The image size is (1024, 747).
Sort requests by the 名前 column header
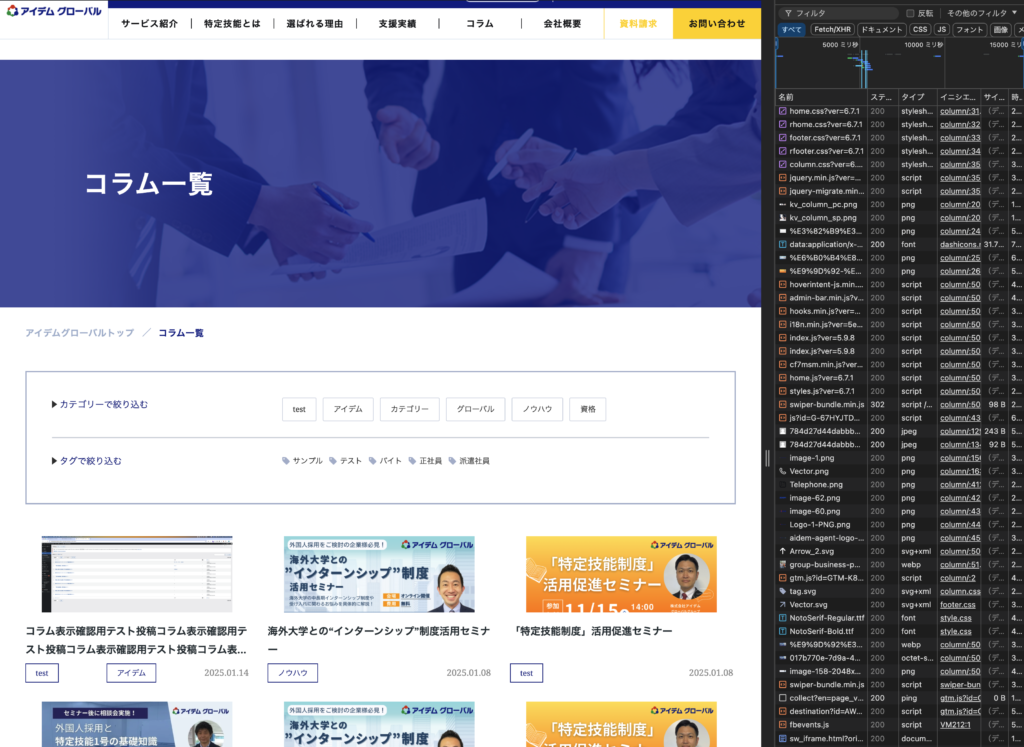click(821, 97)
